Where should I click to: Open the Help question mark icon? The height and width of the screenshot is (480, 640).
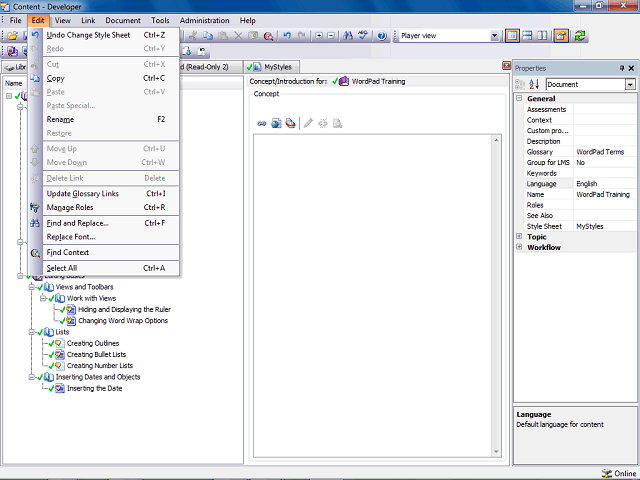click(x=382, y=36)
